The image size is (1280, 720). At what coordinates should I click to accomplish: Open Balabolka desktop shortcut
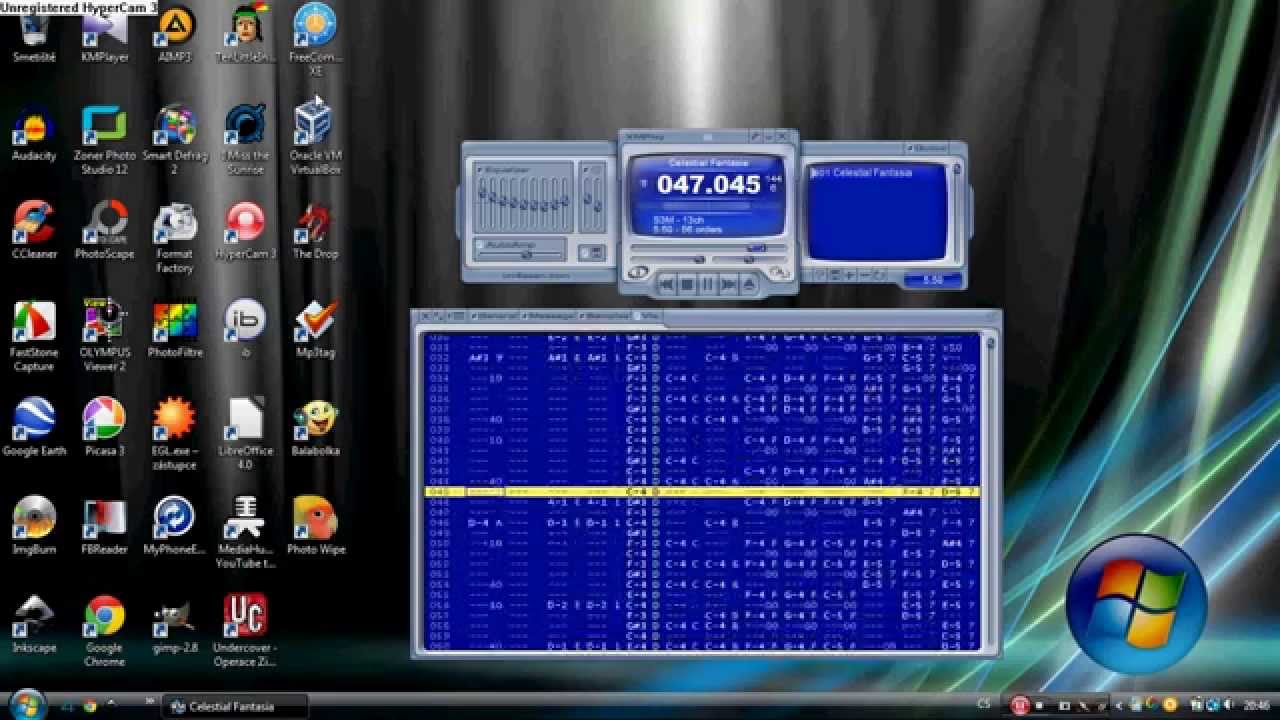315,428
